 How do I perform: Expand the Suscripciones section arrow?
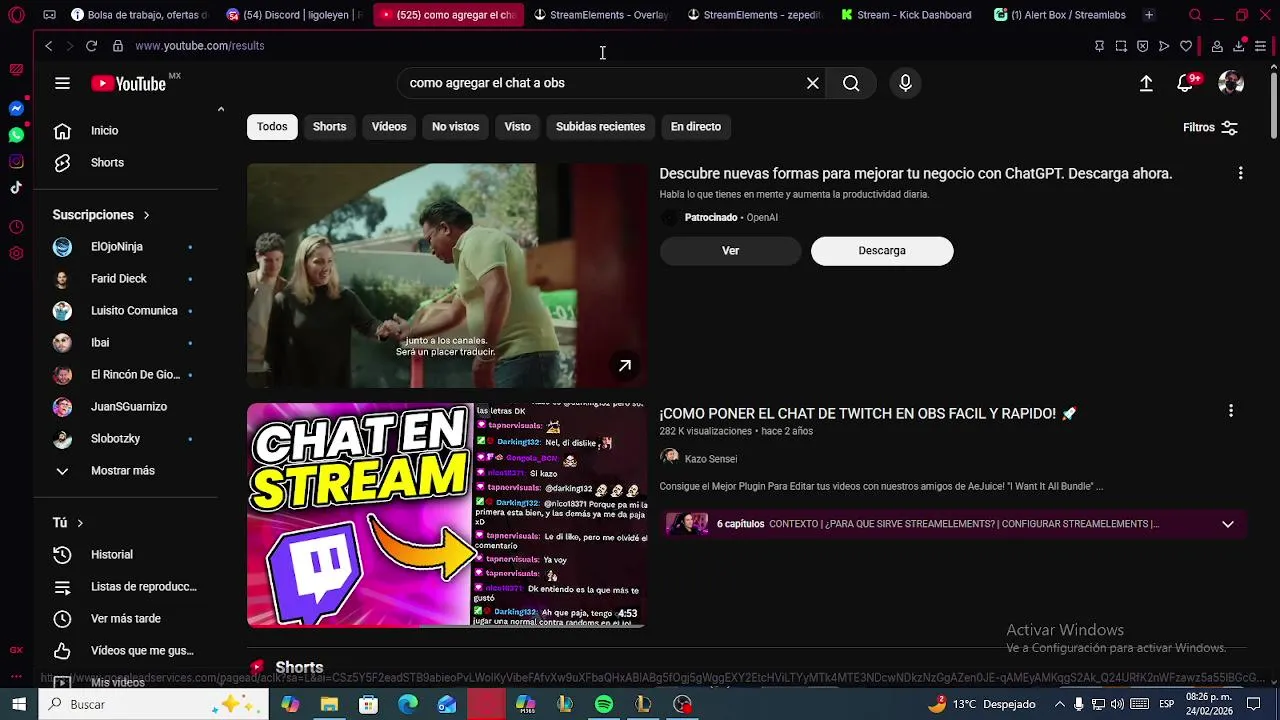click(x=146, y=215)
